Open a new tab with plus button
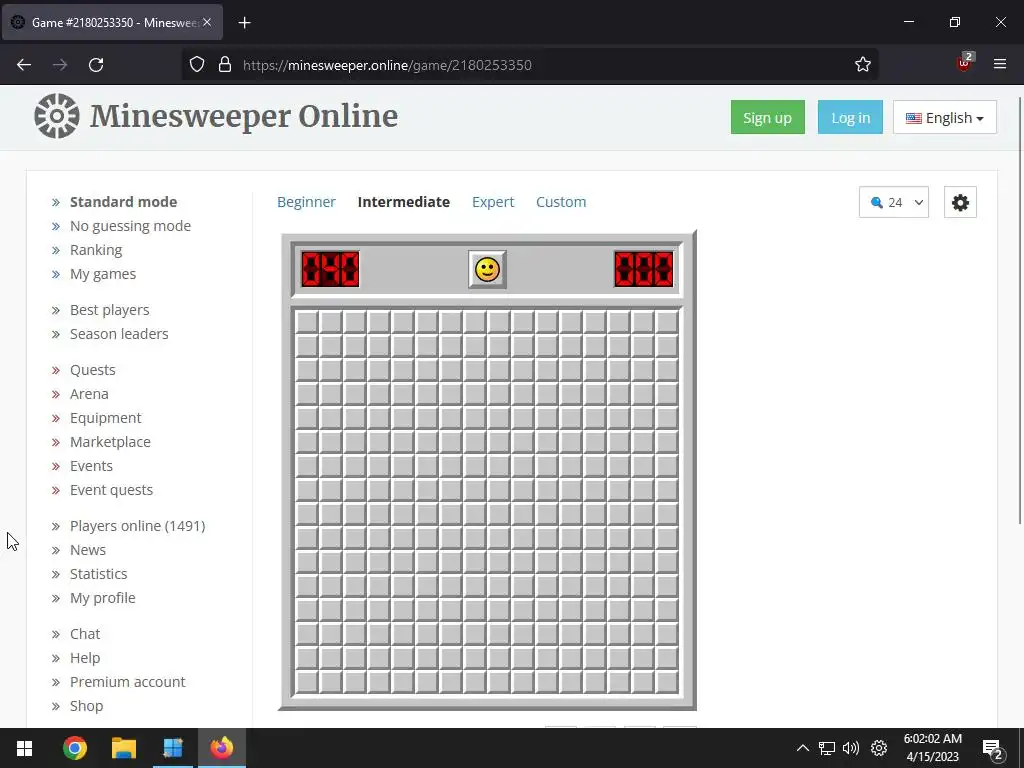The image size is (1024, 768). pos(244,23)
